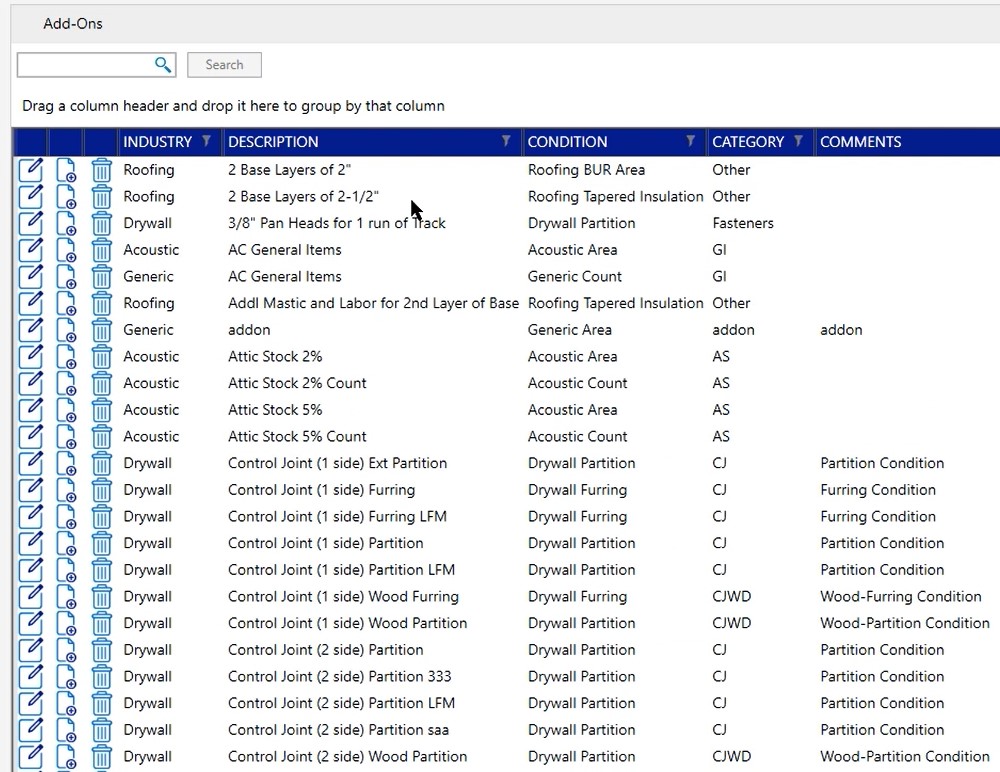Delete the "2 Base Layers of 2"" row
Viewport: 1000px width, 772px height.
101,170
